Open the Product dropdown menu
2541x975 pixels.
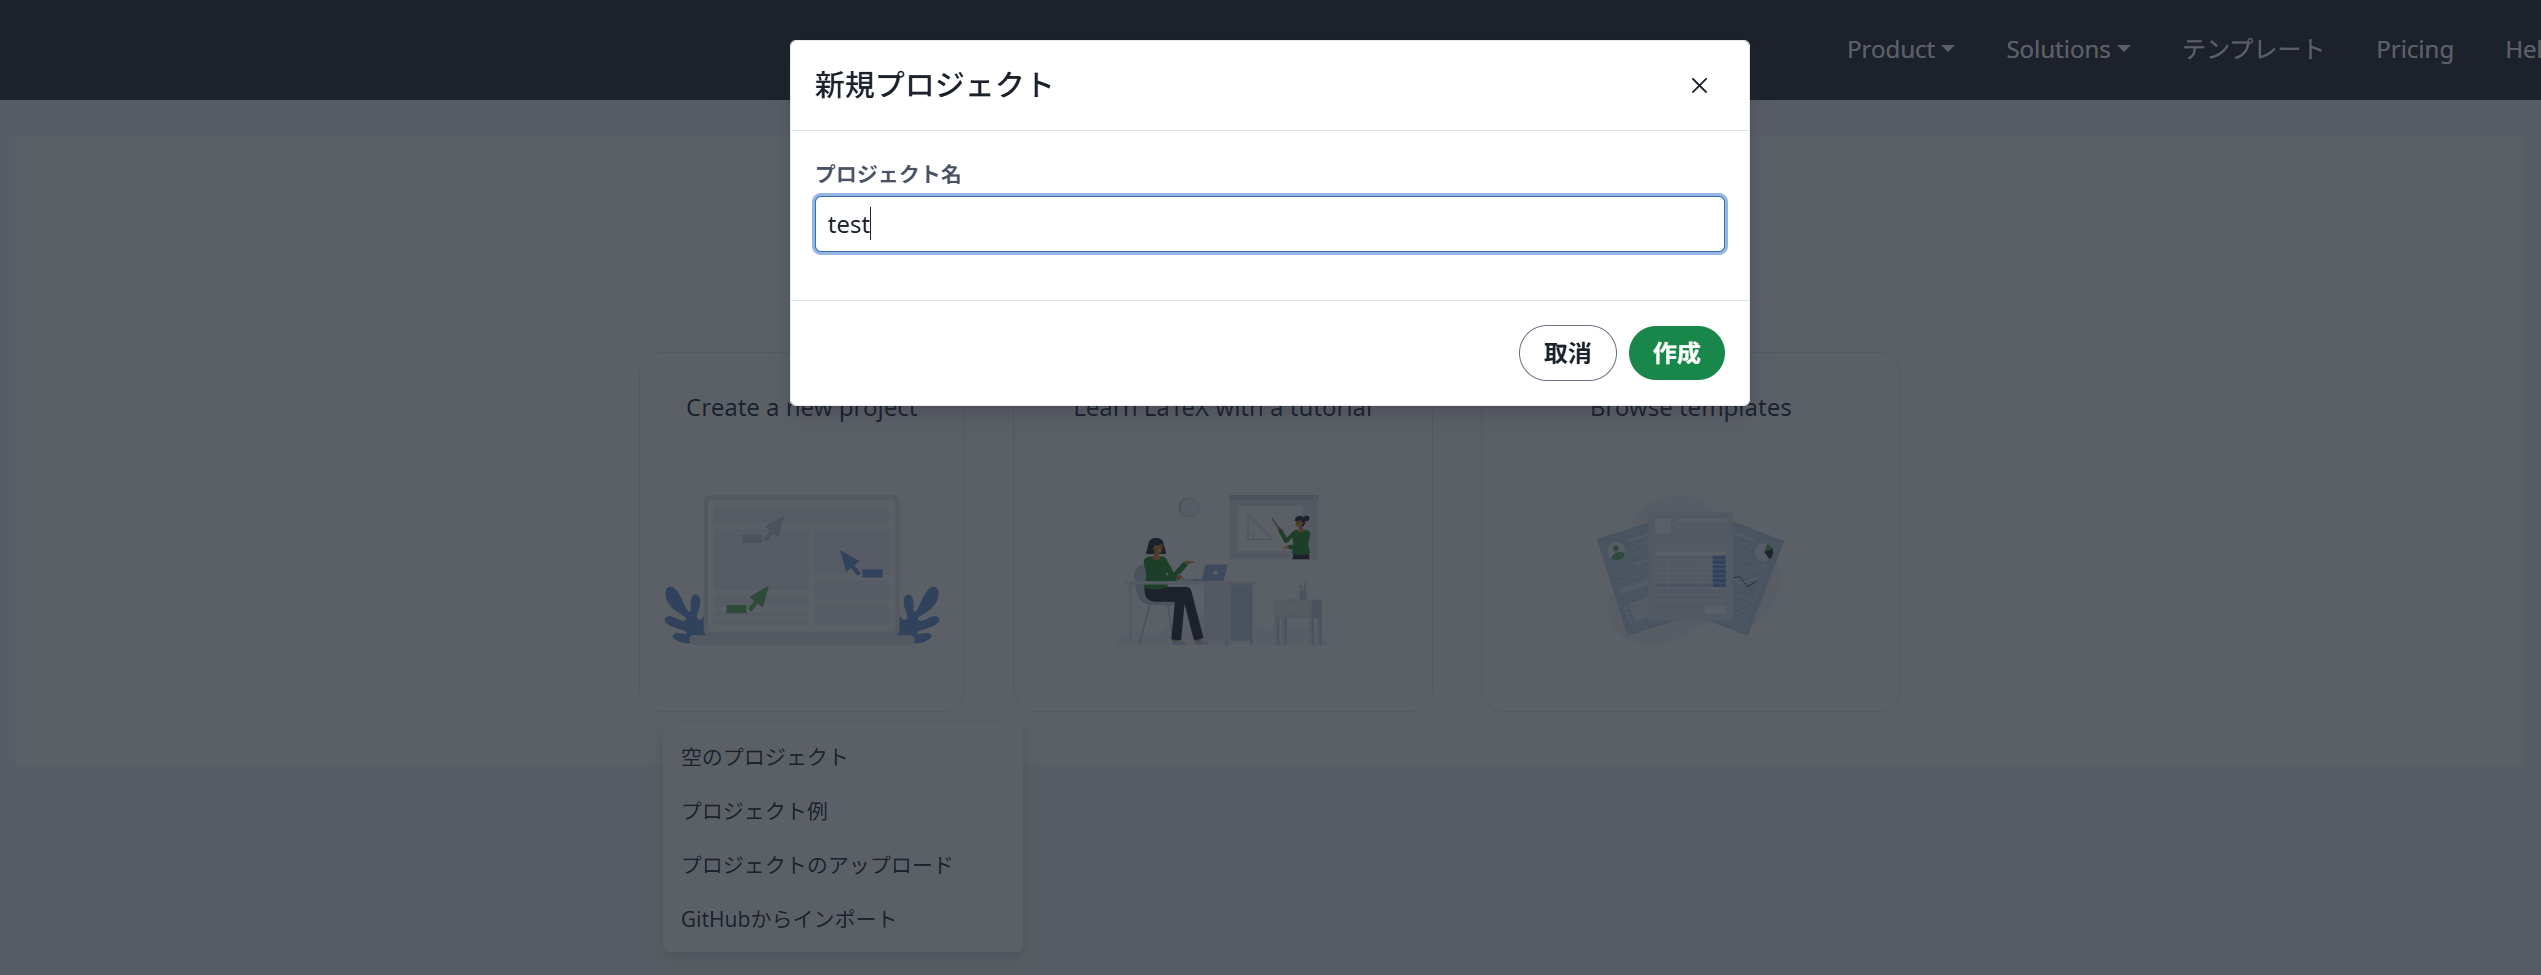point(1899,50)
